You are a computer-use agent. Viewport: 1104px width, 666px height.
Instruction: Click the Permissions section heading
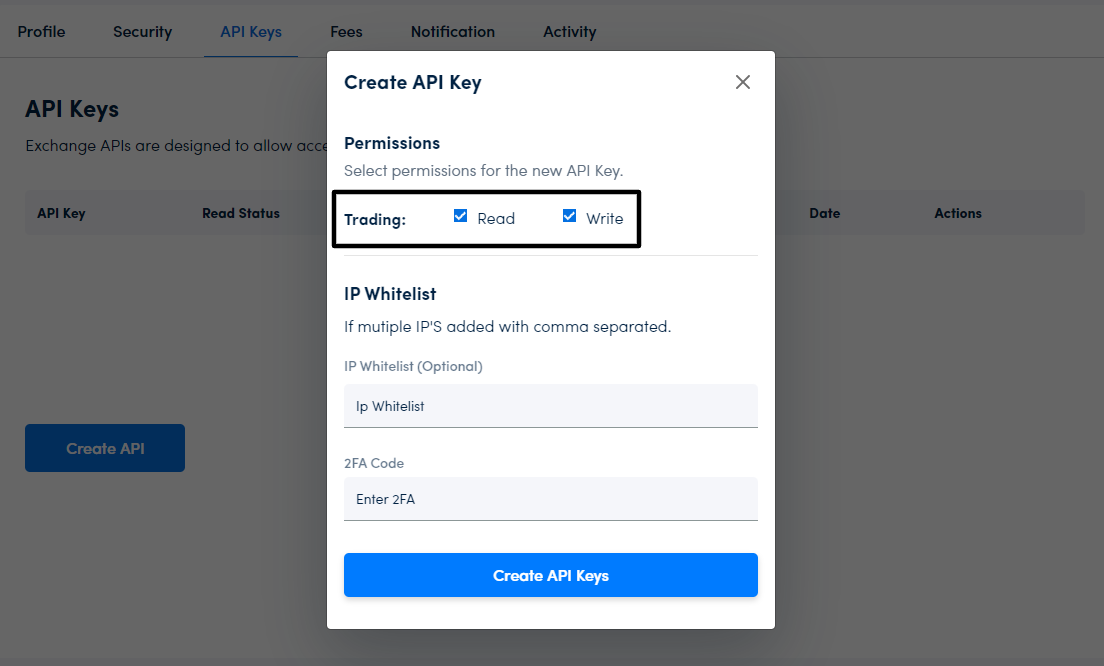click(392, 143)
